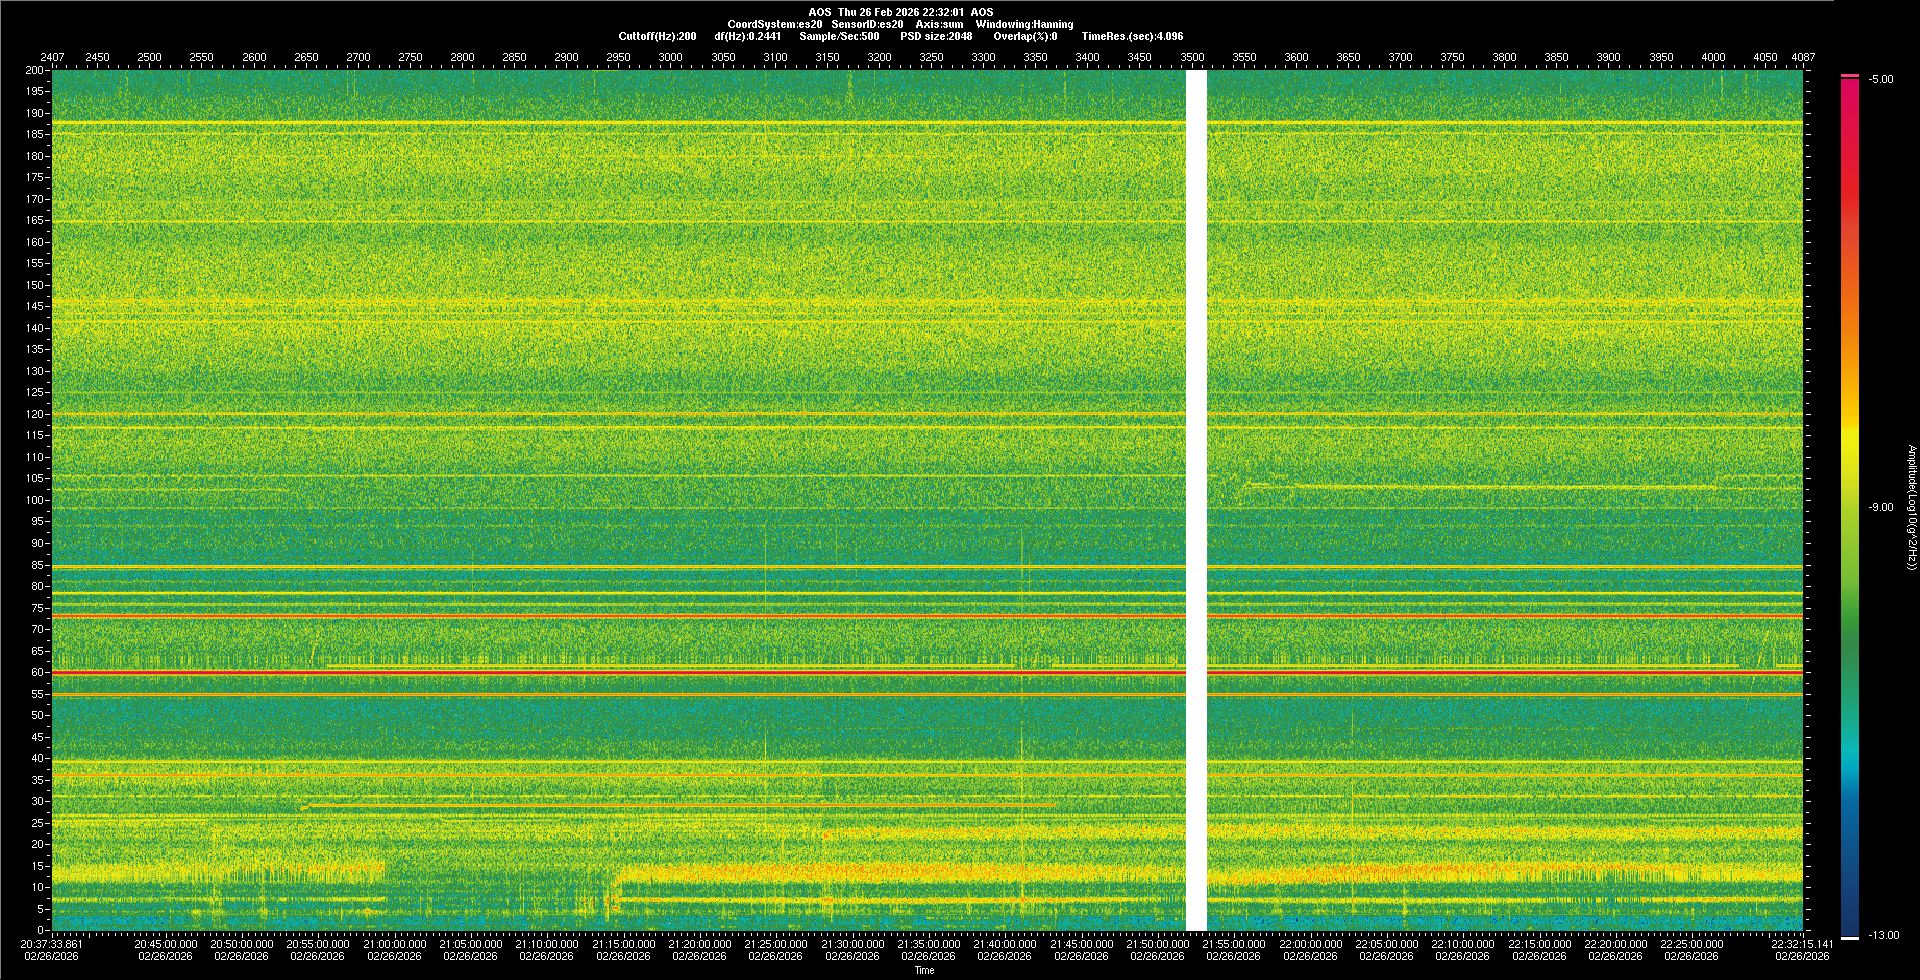Screen dimensions: 1920x980
Task: Click the 22:32:15.141 end time label
Action: pos(1802,944)
